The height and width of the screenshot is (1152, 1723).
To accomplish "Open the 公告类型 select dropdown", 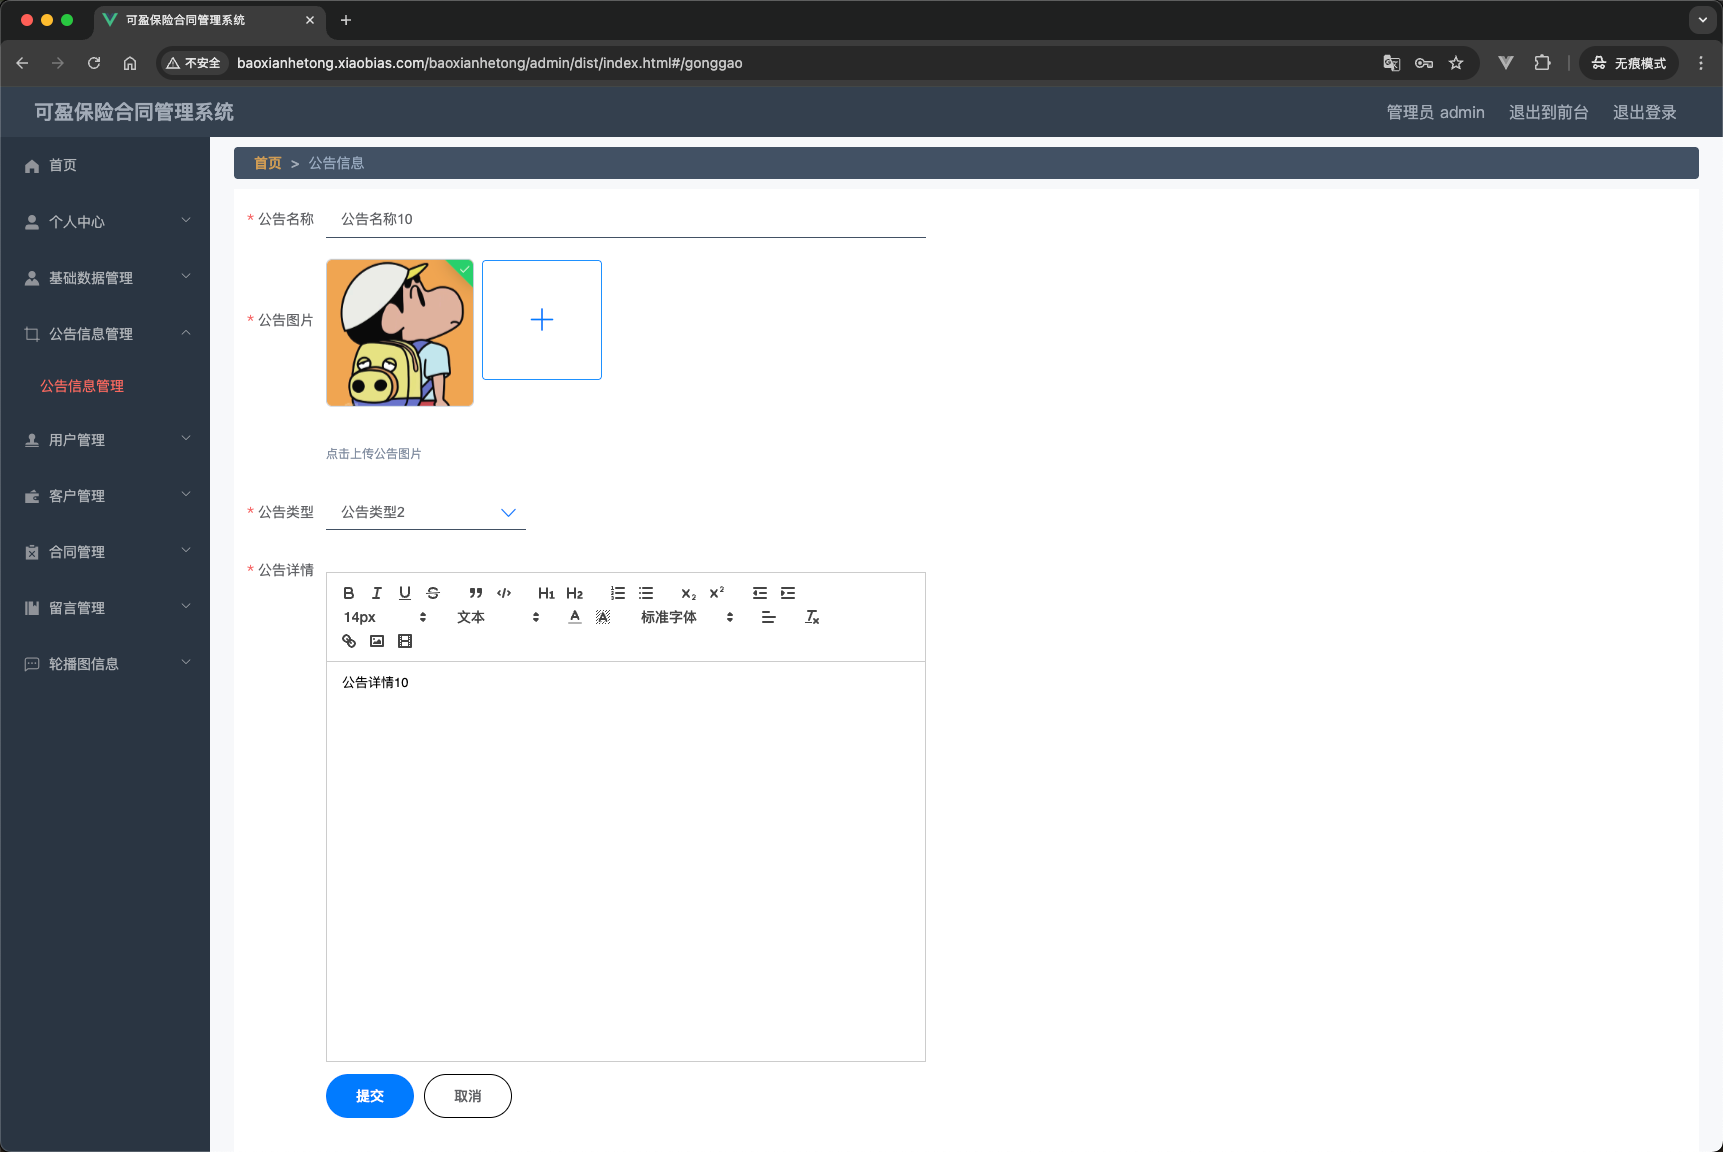I will [426, 512].
